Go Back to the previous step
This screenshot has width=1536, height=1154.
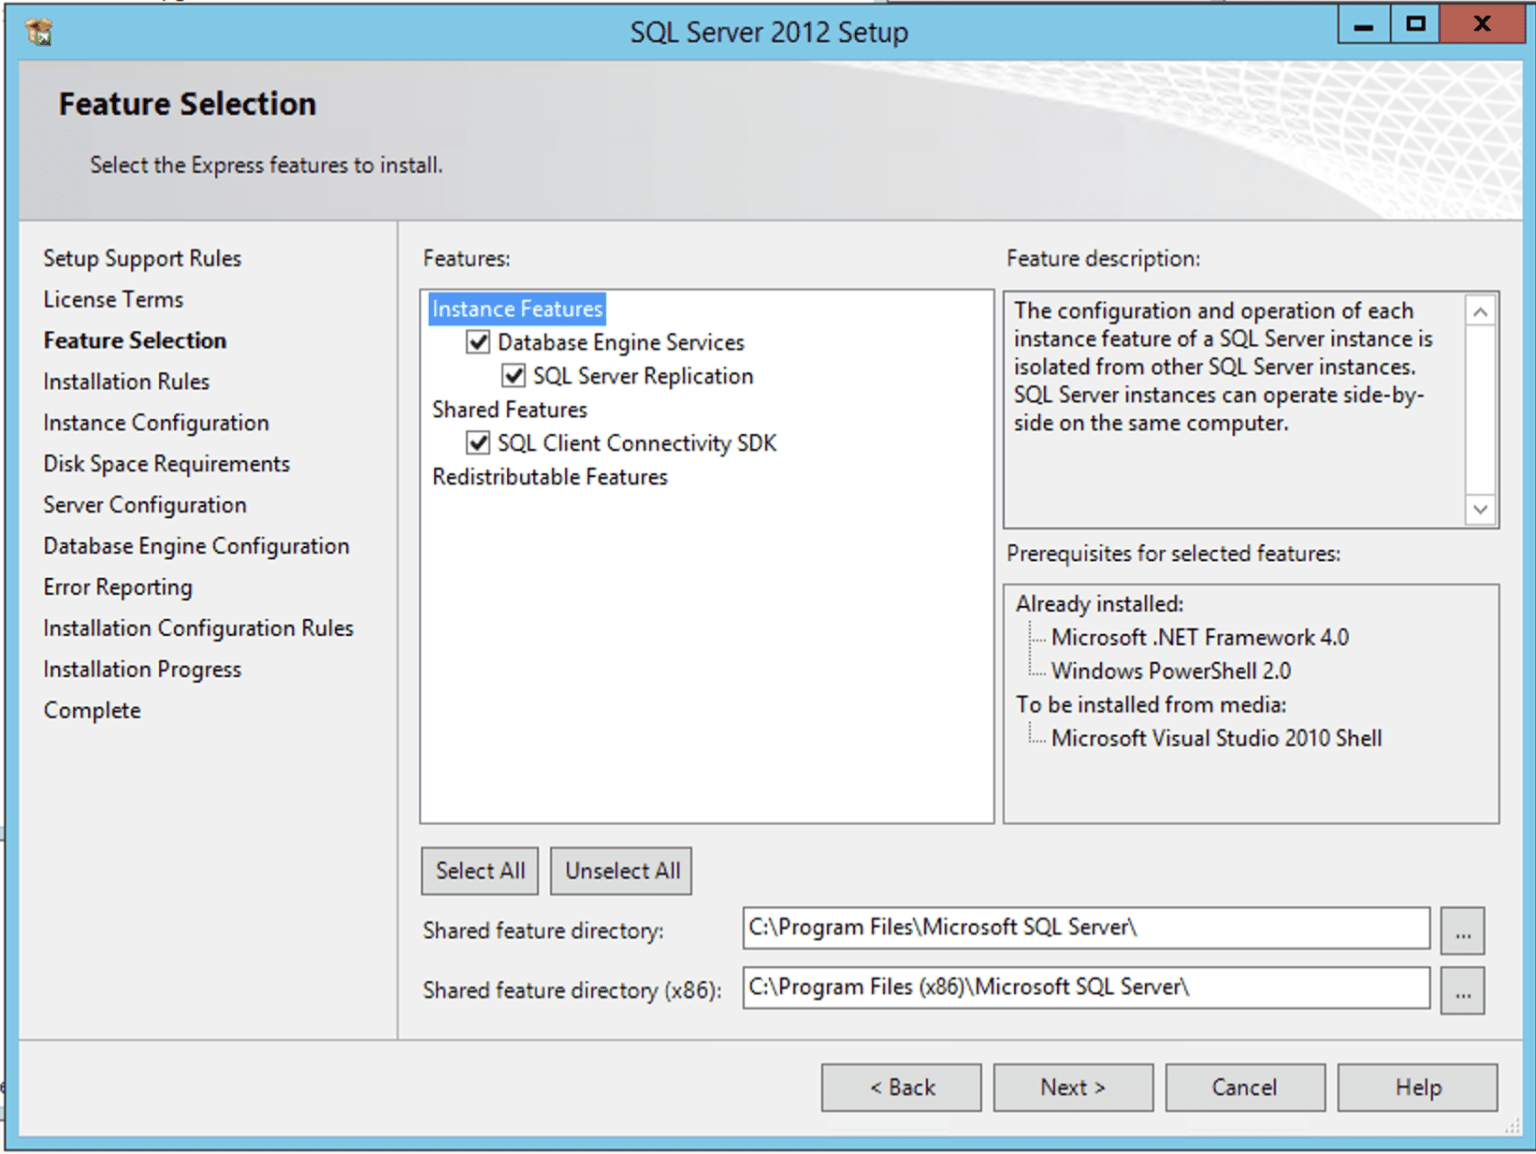pos(900,1087)
